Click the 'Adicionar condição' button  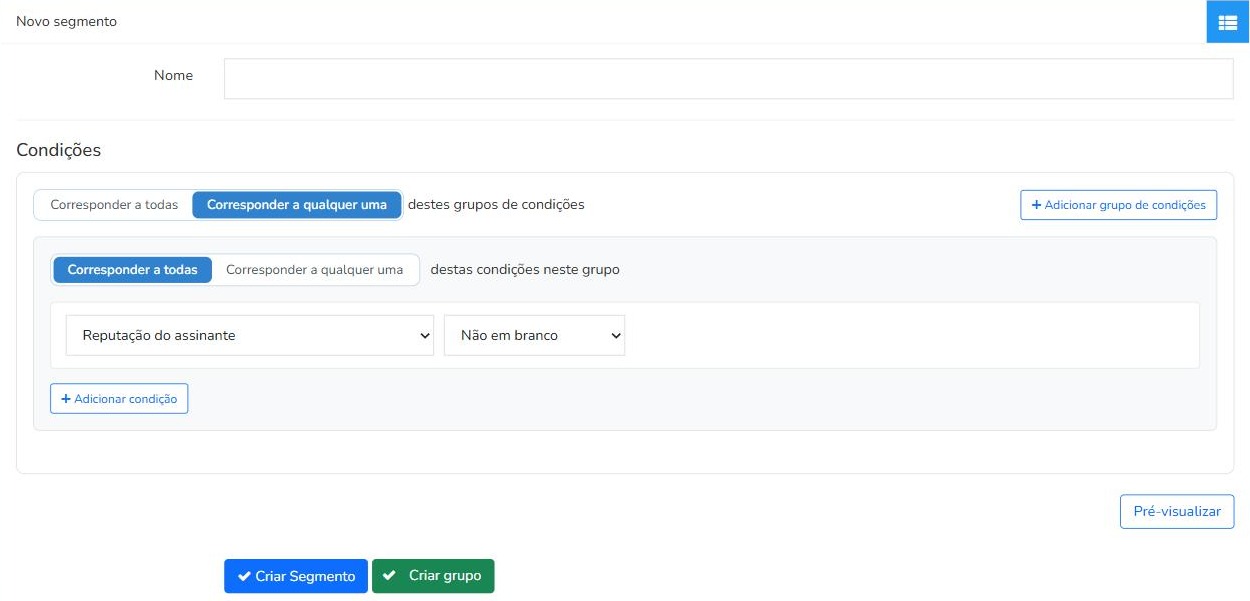(119, 399)
